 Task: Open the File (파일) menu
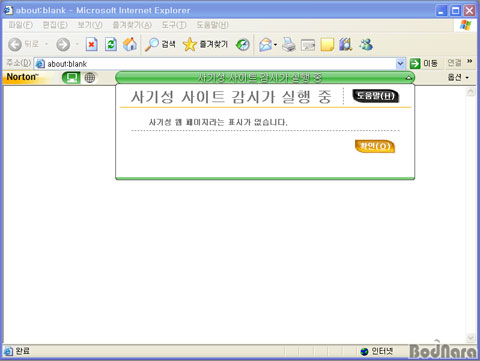tap(21, 25)
